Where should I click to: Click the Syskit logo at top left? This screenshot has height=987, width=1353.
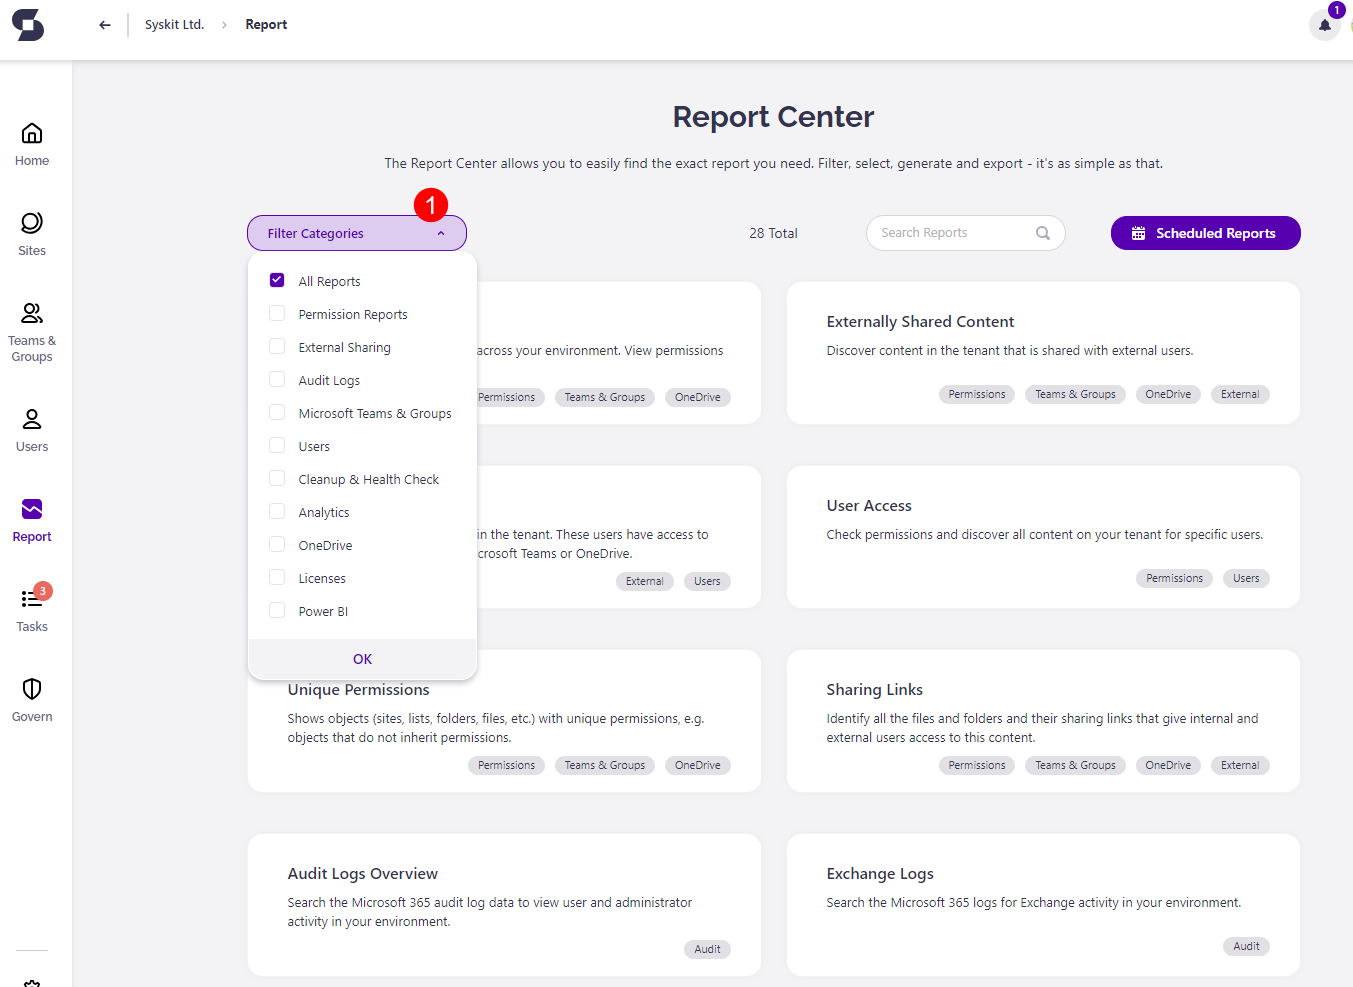27,24
